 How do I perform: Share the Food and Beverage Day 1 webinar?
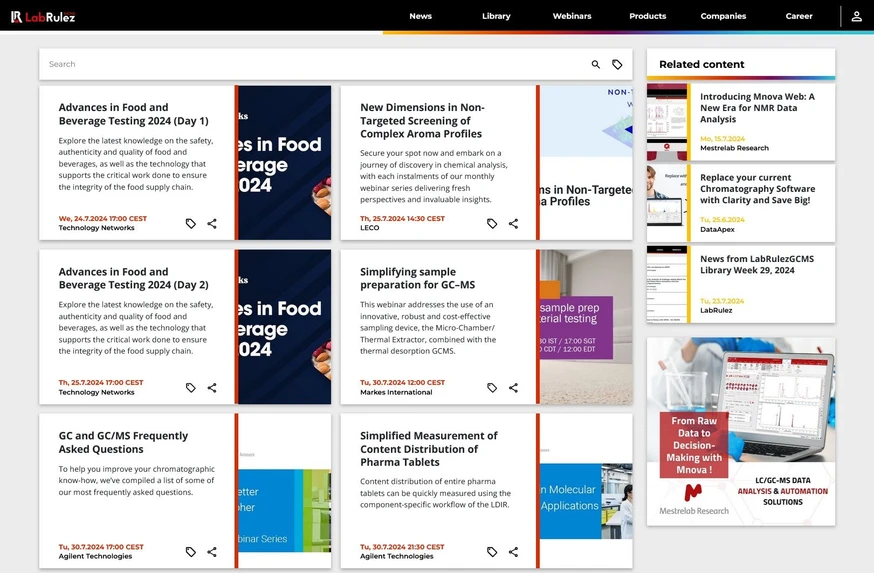[x=212, y=224]
